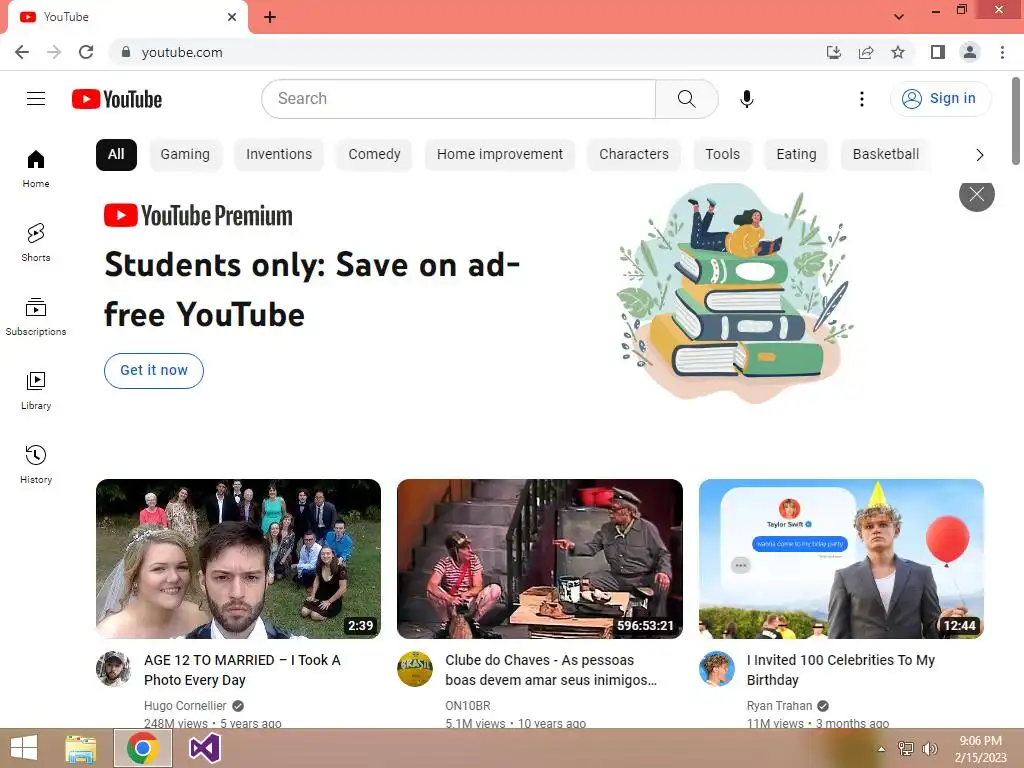Select the Comedy chip

(x=374, y=155)
